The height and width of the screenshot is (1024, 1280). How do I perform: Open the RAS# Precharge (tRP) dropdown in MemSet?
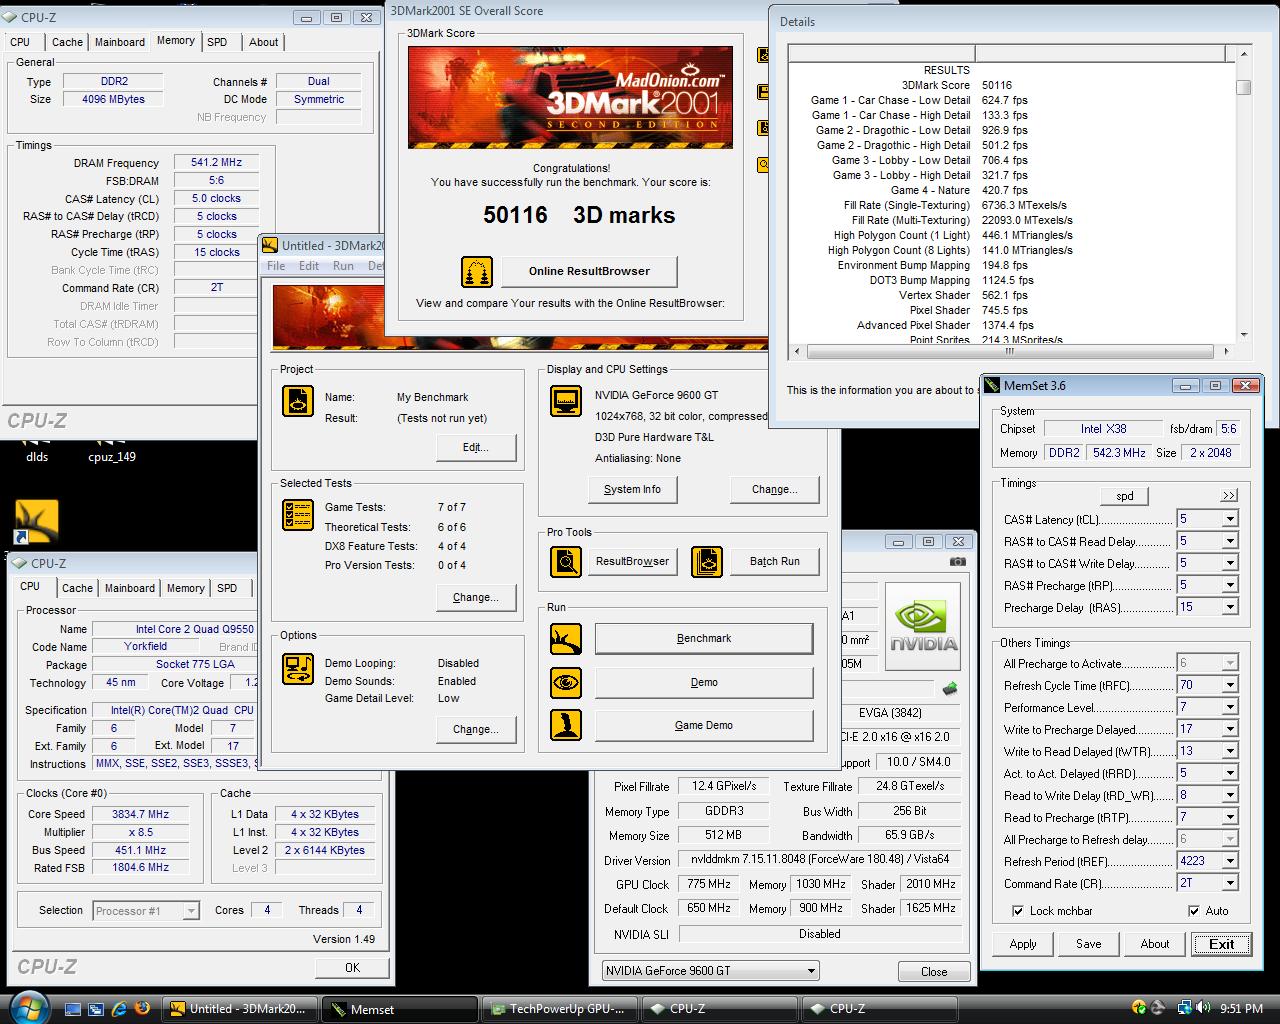tap(1230, 585)
